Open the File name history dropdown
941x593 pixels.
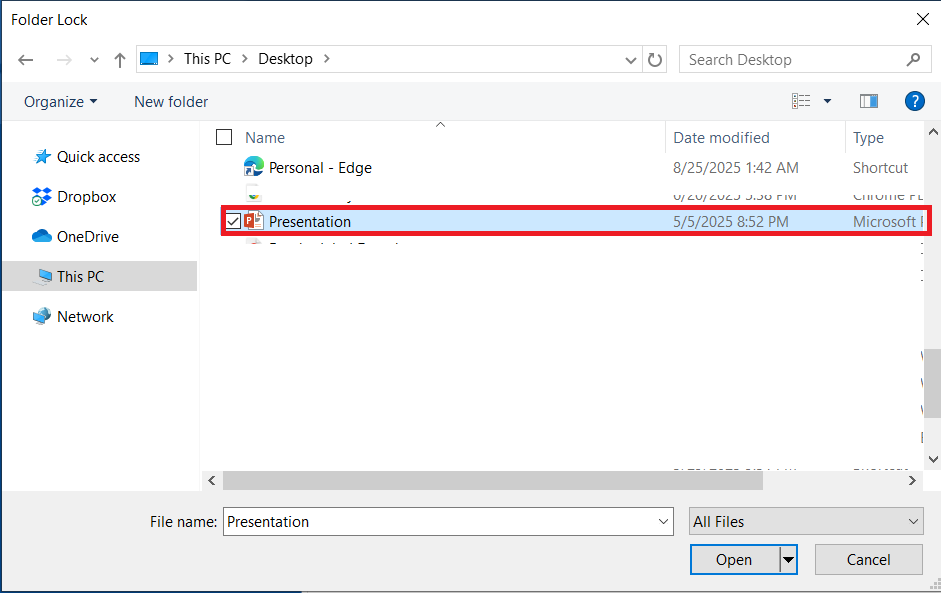665,521
